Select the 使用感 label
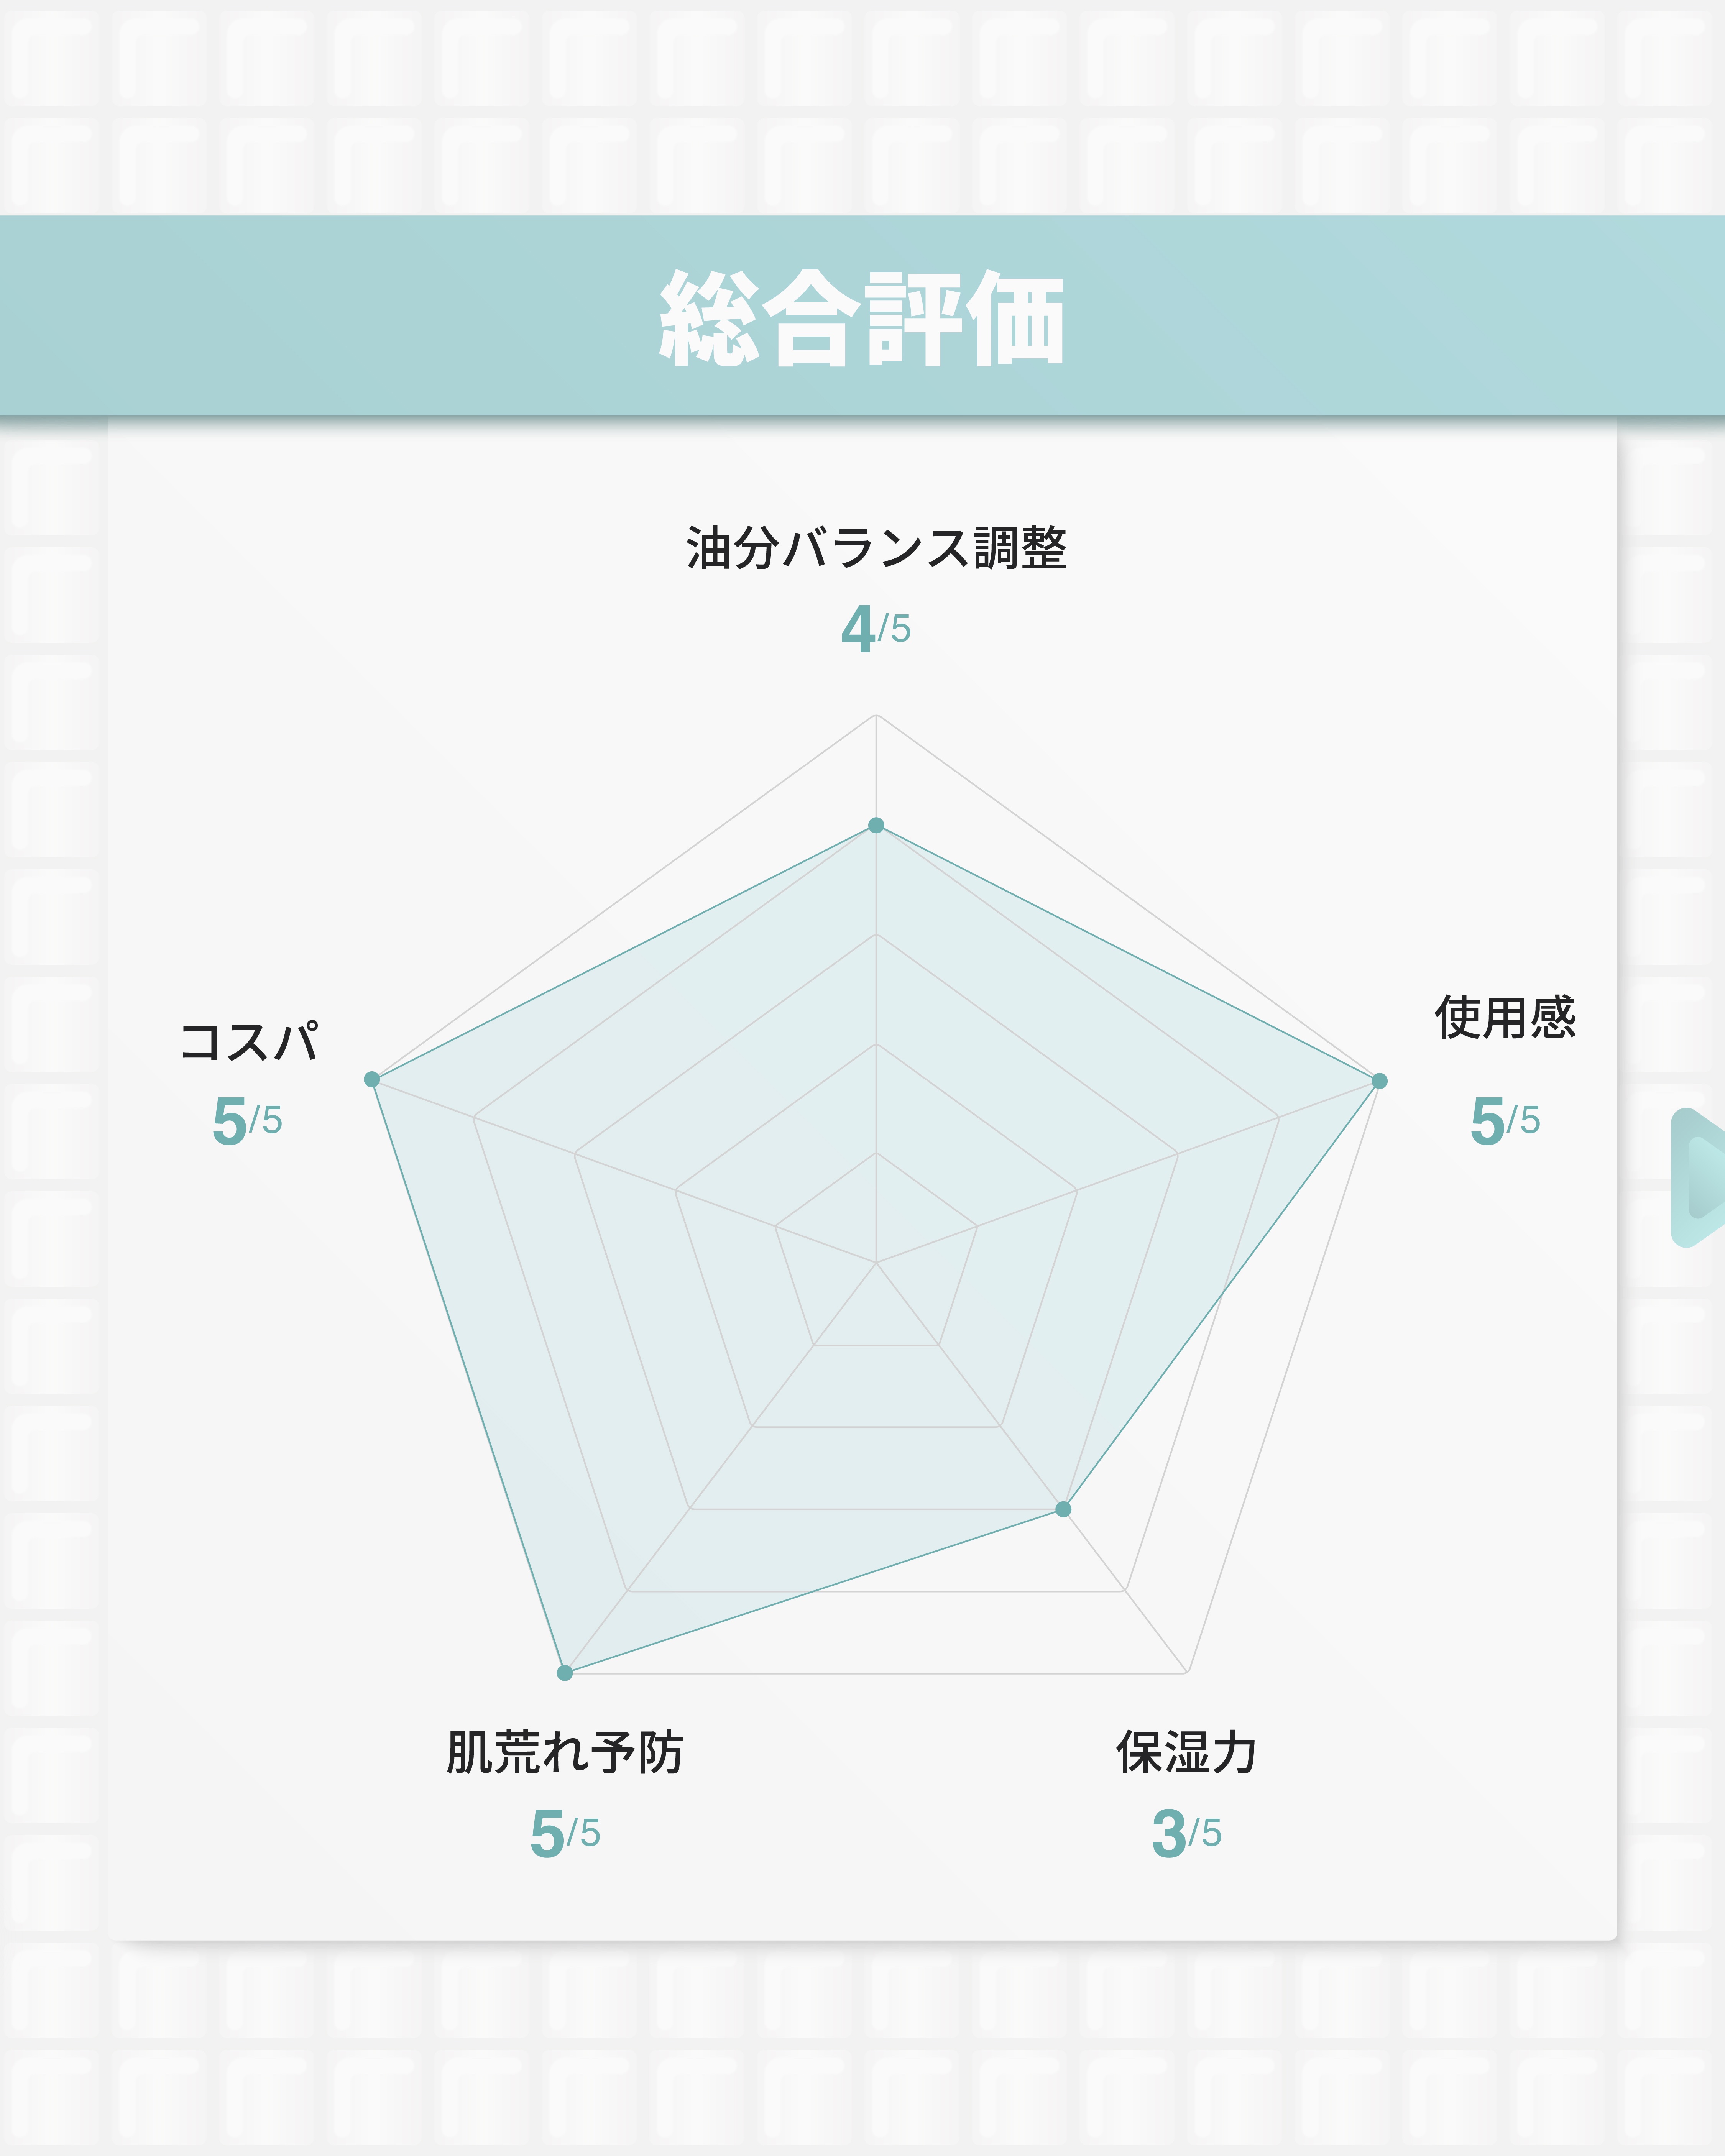The width and height of the screenshot is (1725, 2156). pyautogui.click(x=1505, y=1018)
